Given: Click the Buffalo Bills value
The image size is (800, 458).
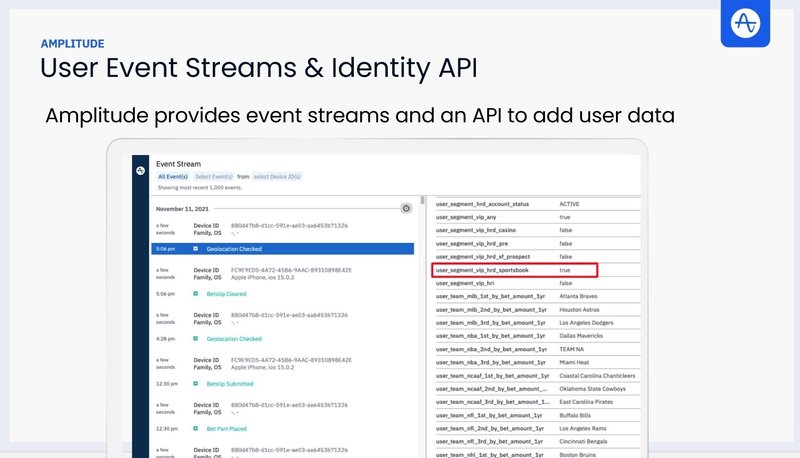Looking at the screenshot, I should [x=575, y=415].
